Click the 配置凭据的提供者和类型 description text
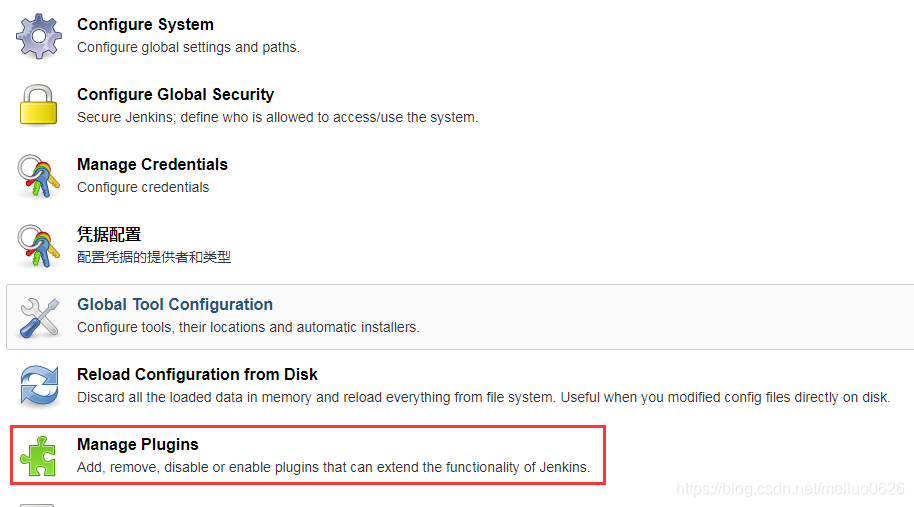Viewport: 914px width, 507px height. pos(154,257)
